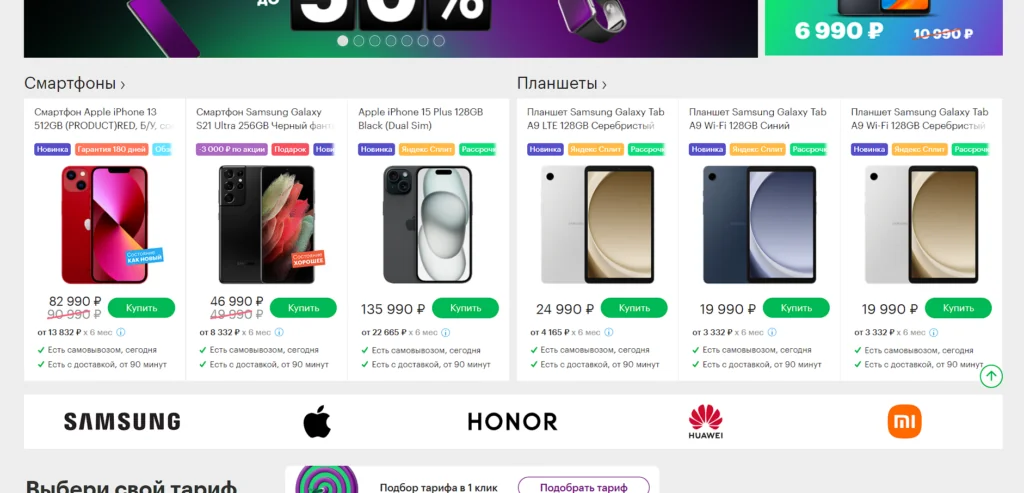The width and height of the screenshot is (1024, 493).
Task: Show installment info for iPhone 15 Plus
Action: point(445,332)
